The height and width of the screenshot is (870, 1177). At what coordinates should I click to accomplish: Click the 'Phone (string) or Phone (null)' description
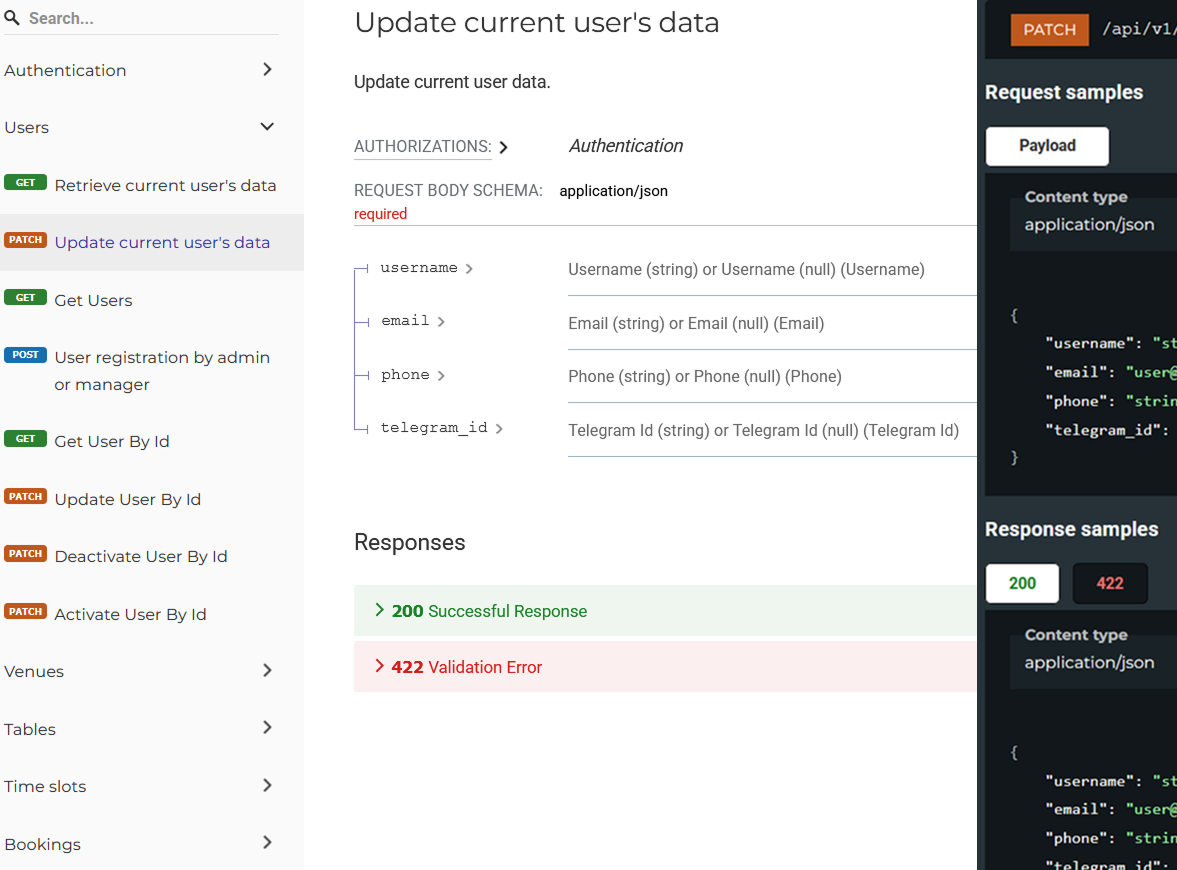tap(705, 376)
